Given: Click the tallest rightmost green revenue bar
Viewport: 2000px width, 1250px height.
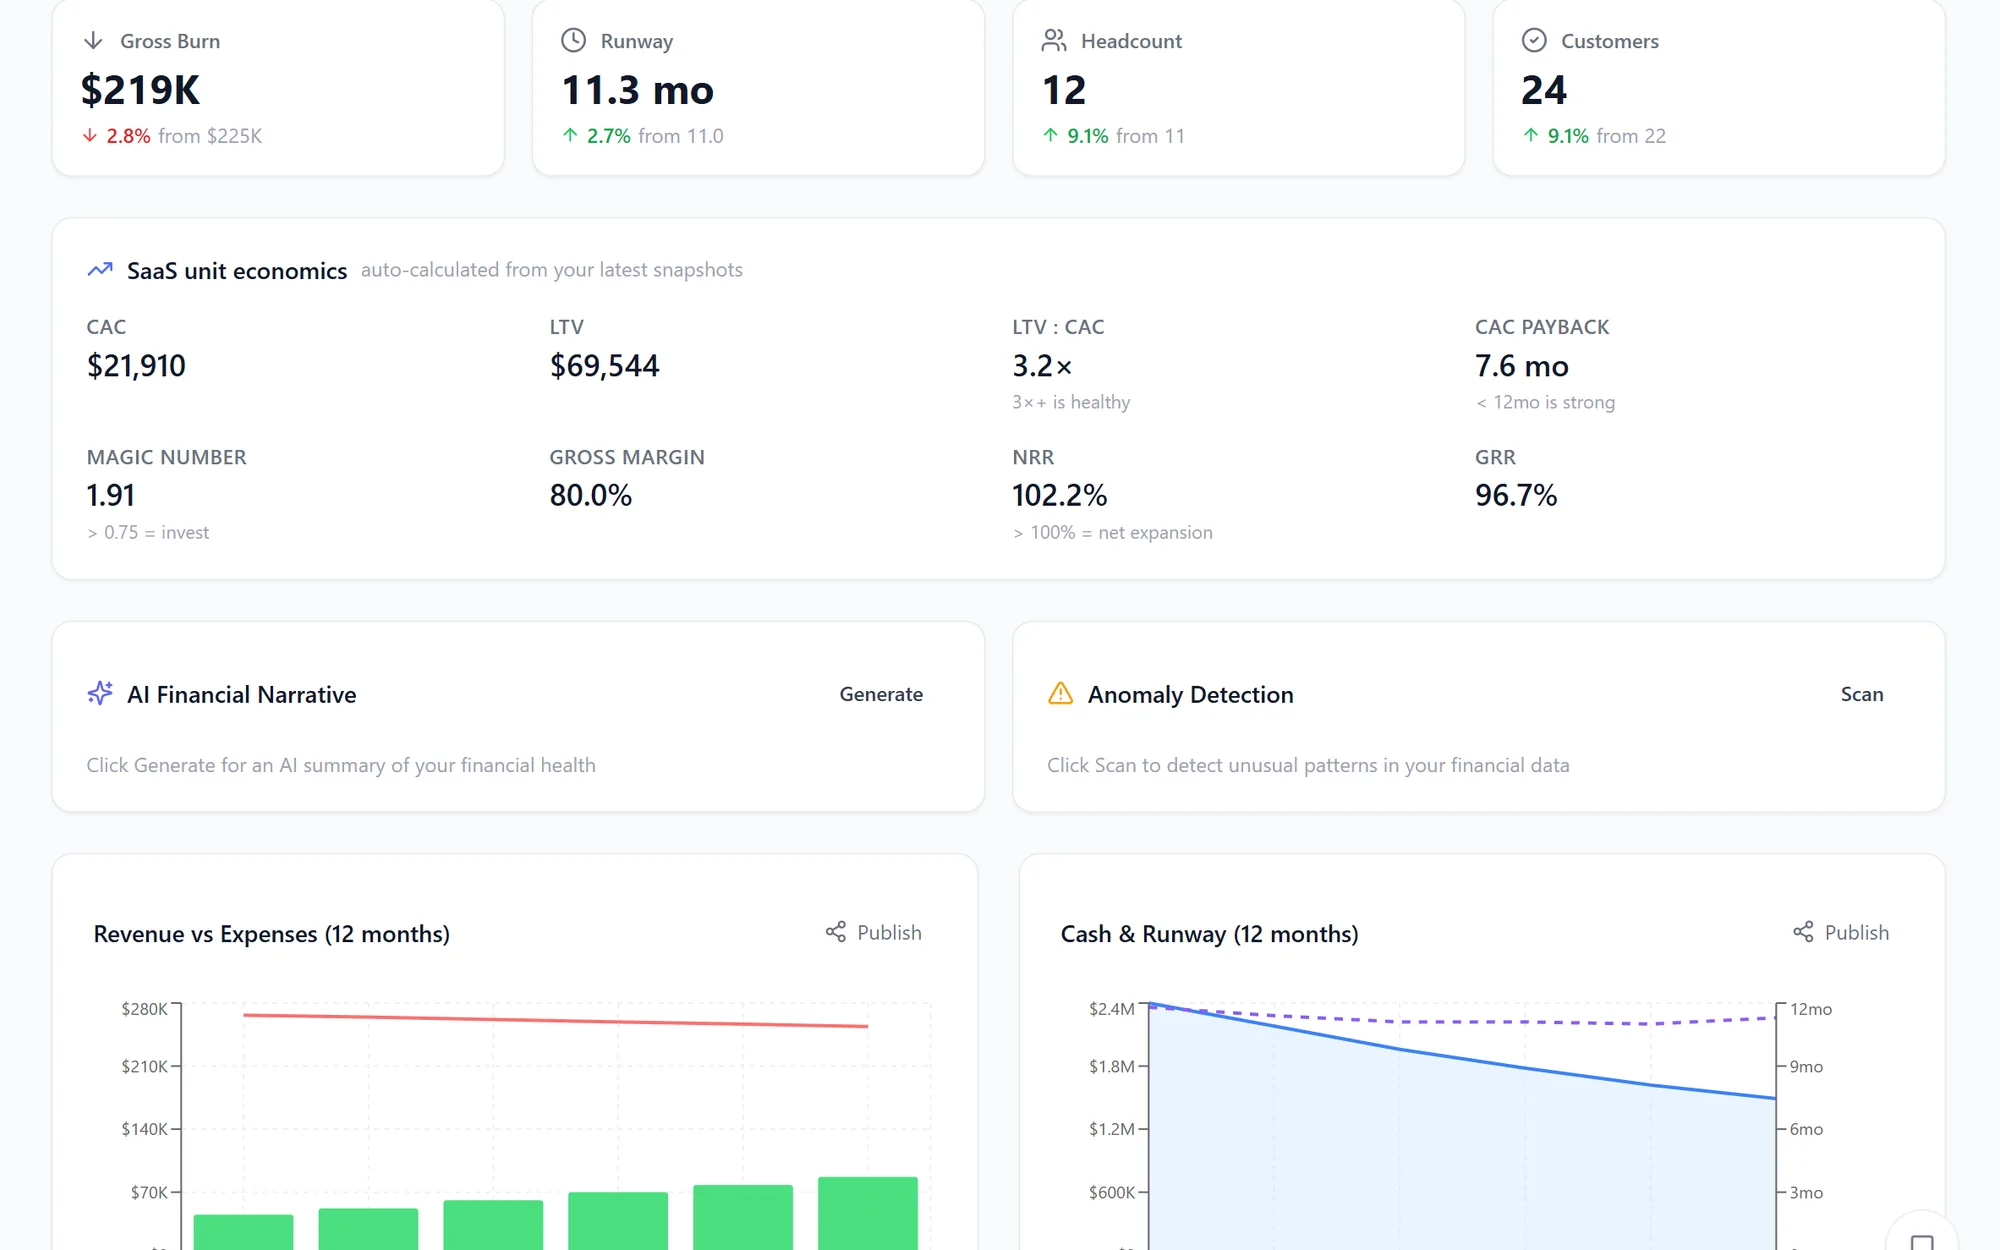Looking at the screenshot, I should click(868, 1213).
